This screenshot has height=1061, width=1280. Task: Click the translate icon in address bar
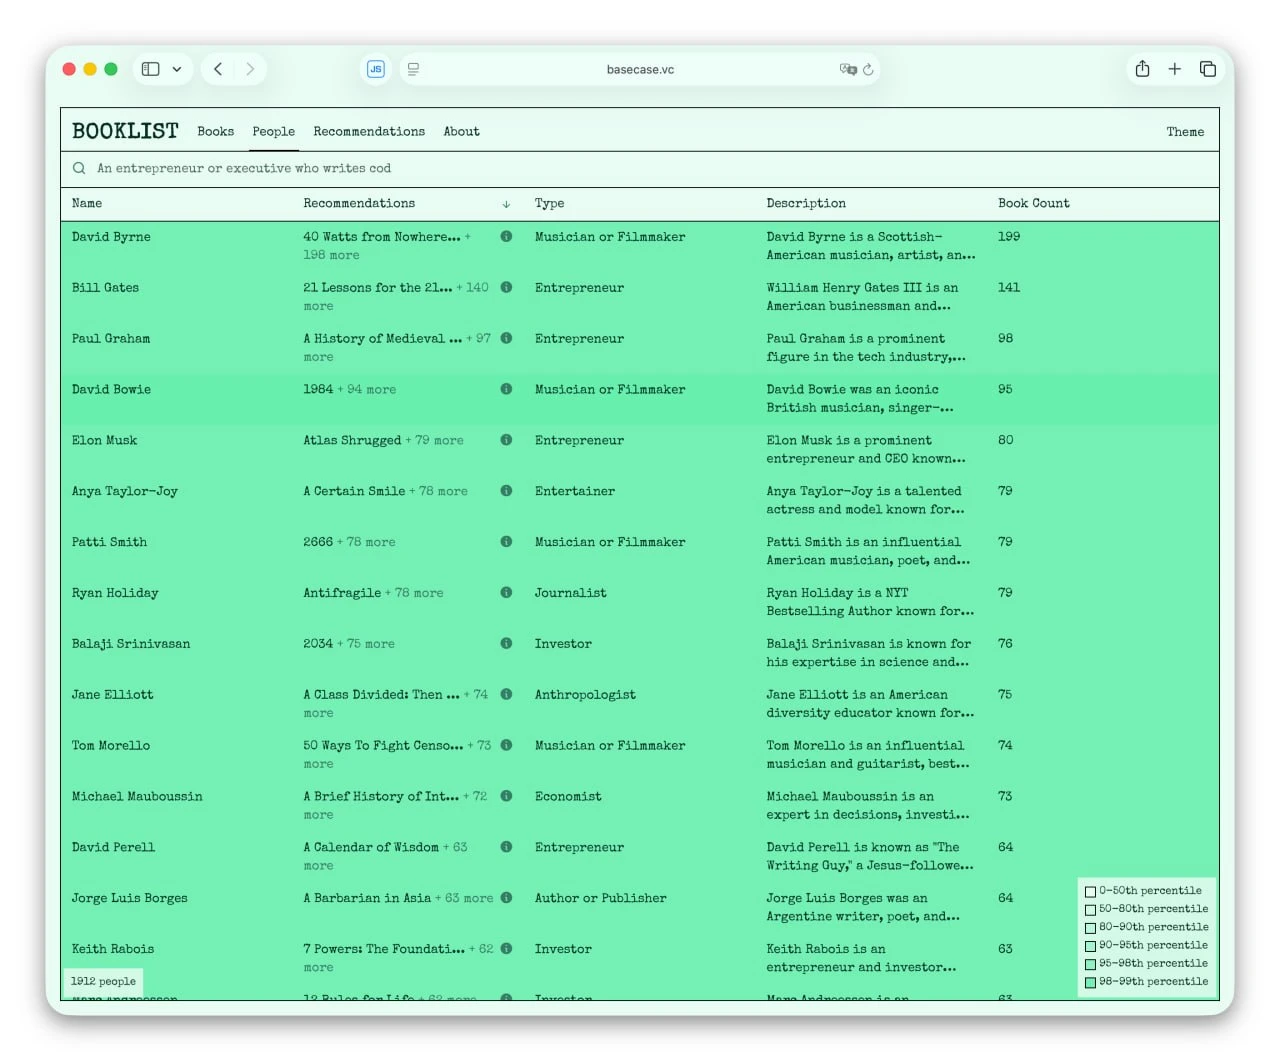click(x=848, y=69)
